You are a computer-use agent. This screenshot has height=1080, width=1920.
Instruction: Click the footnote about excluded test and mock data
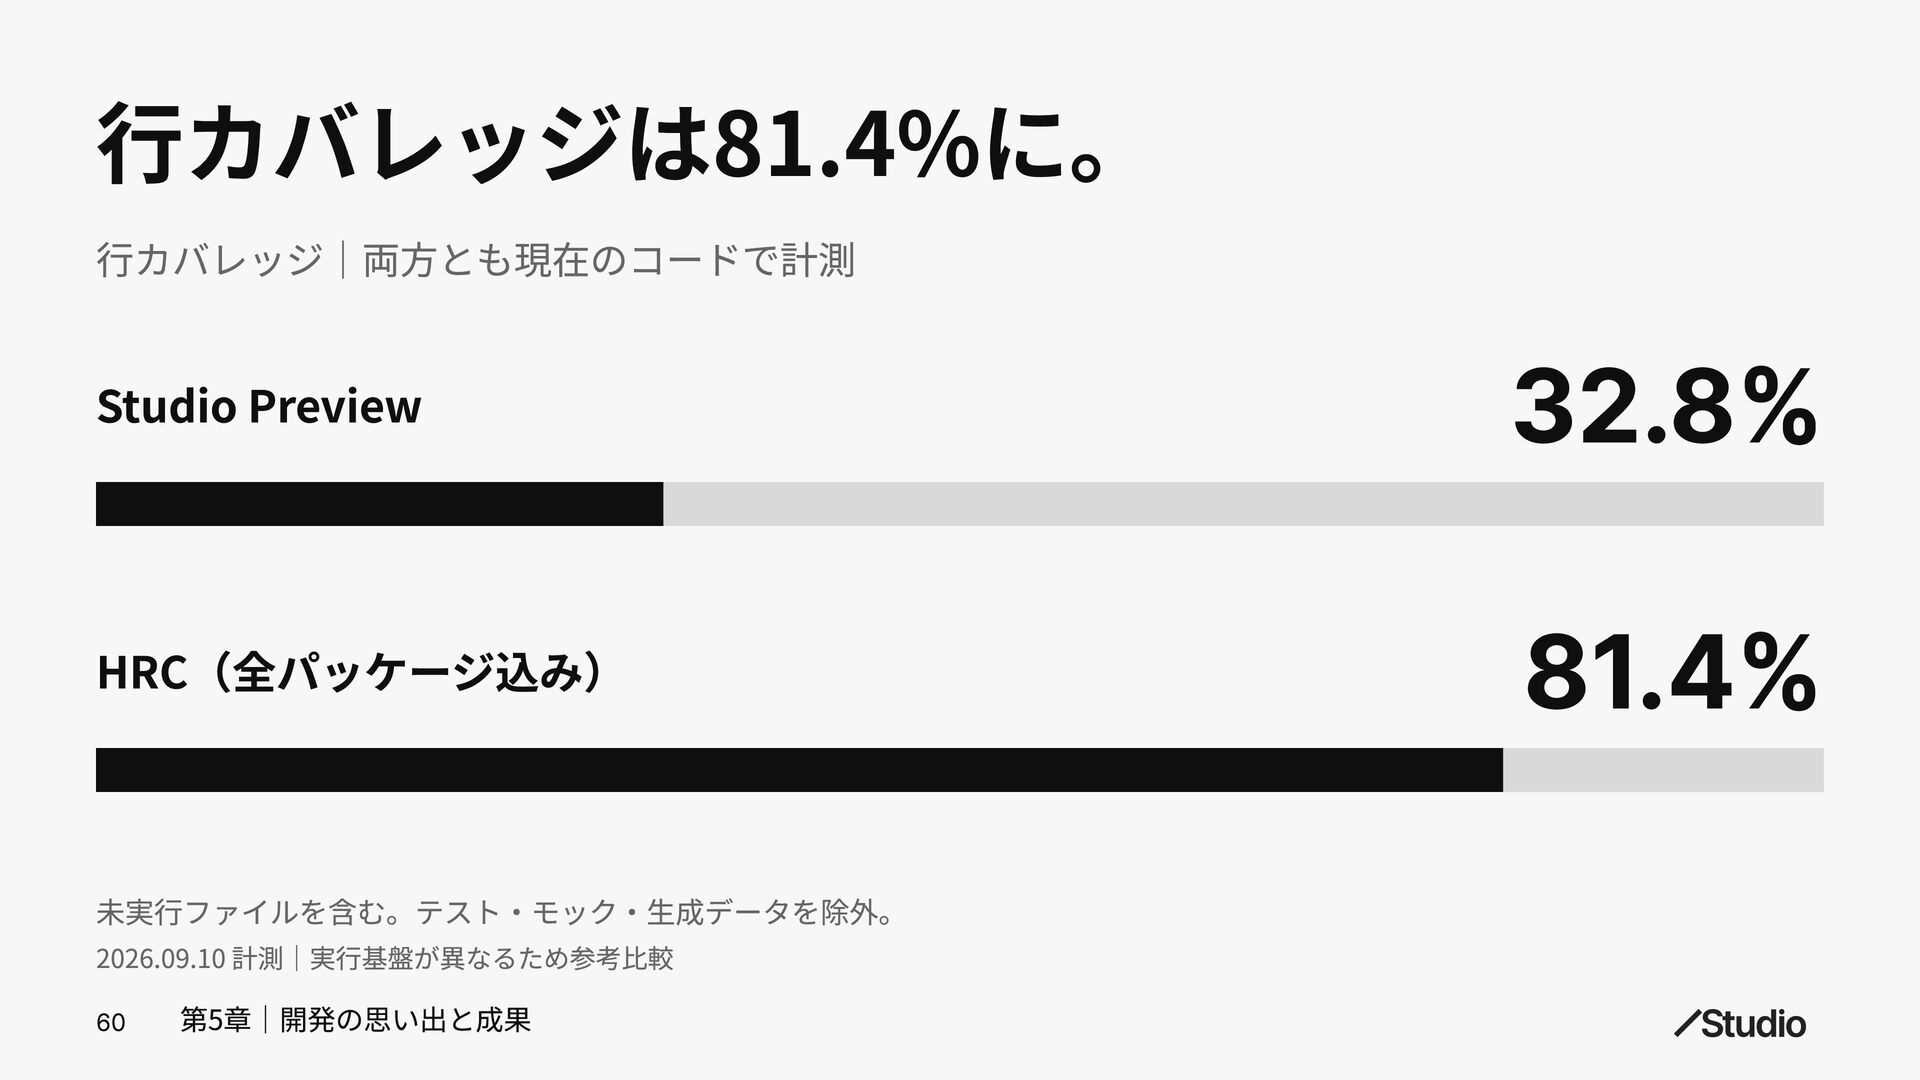click(497, 912)
